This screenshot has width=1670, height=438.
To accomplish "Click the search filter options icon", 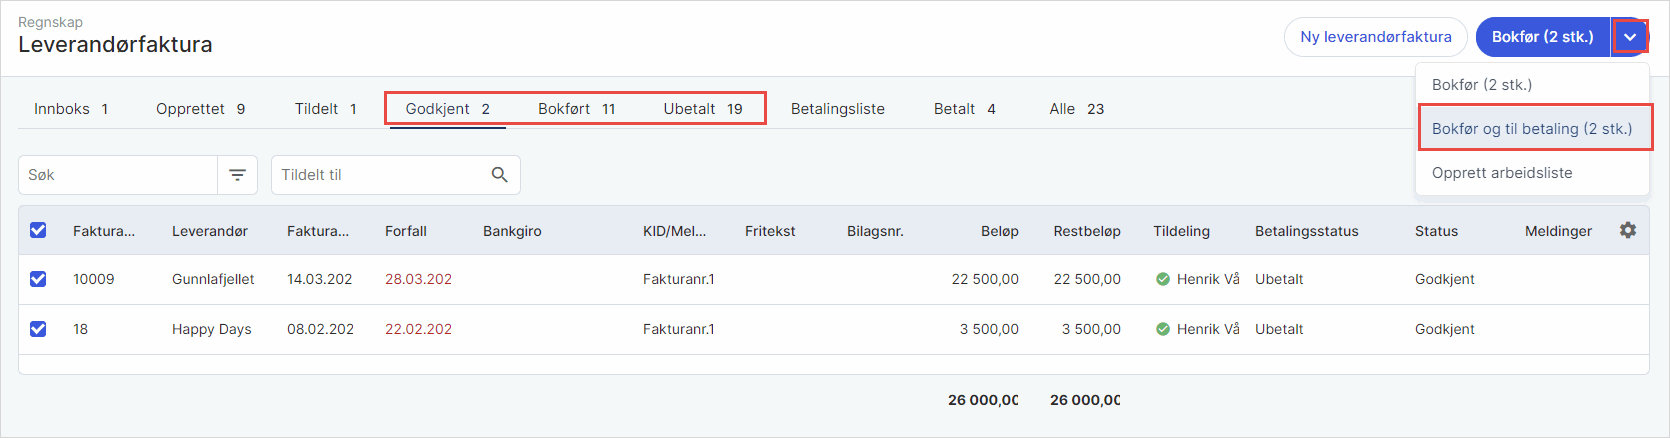I will point(237,175).
